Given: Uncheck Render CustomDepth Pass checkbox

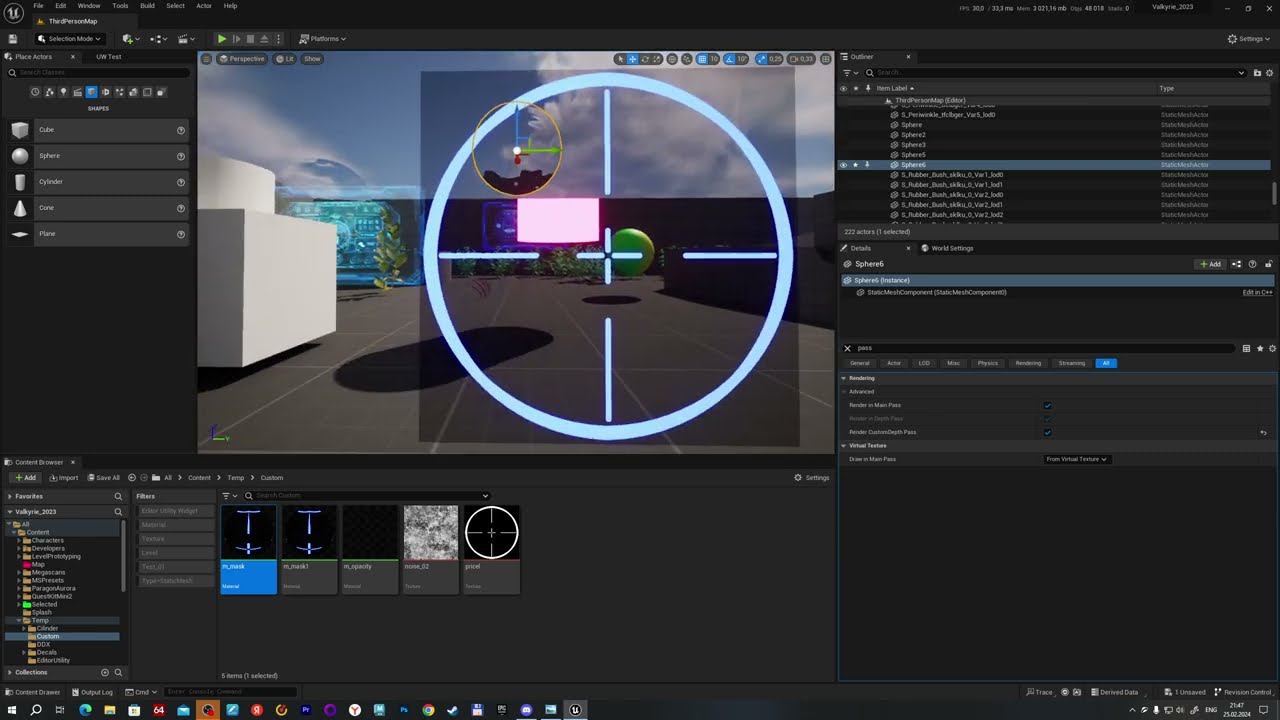Looking at the screenshot, I should pos(1047,433).
